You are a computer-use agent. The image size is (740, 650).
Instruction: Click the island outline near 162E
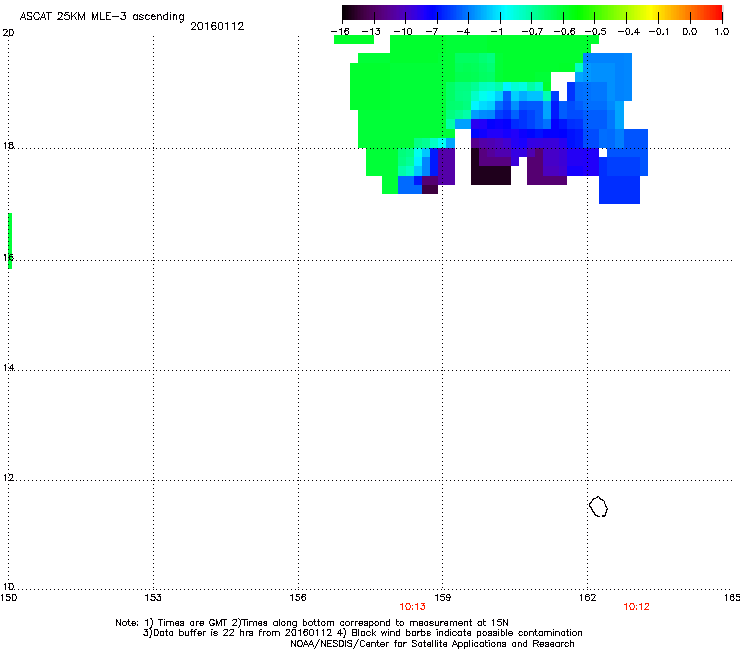coord(598,506)
